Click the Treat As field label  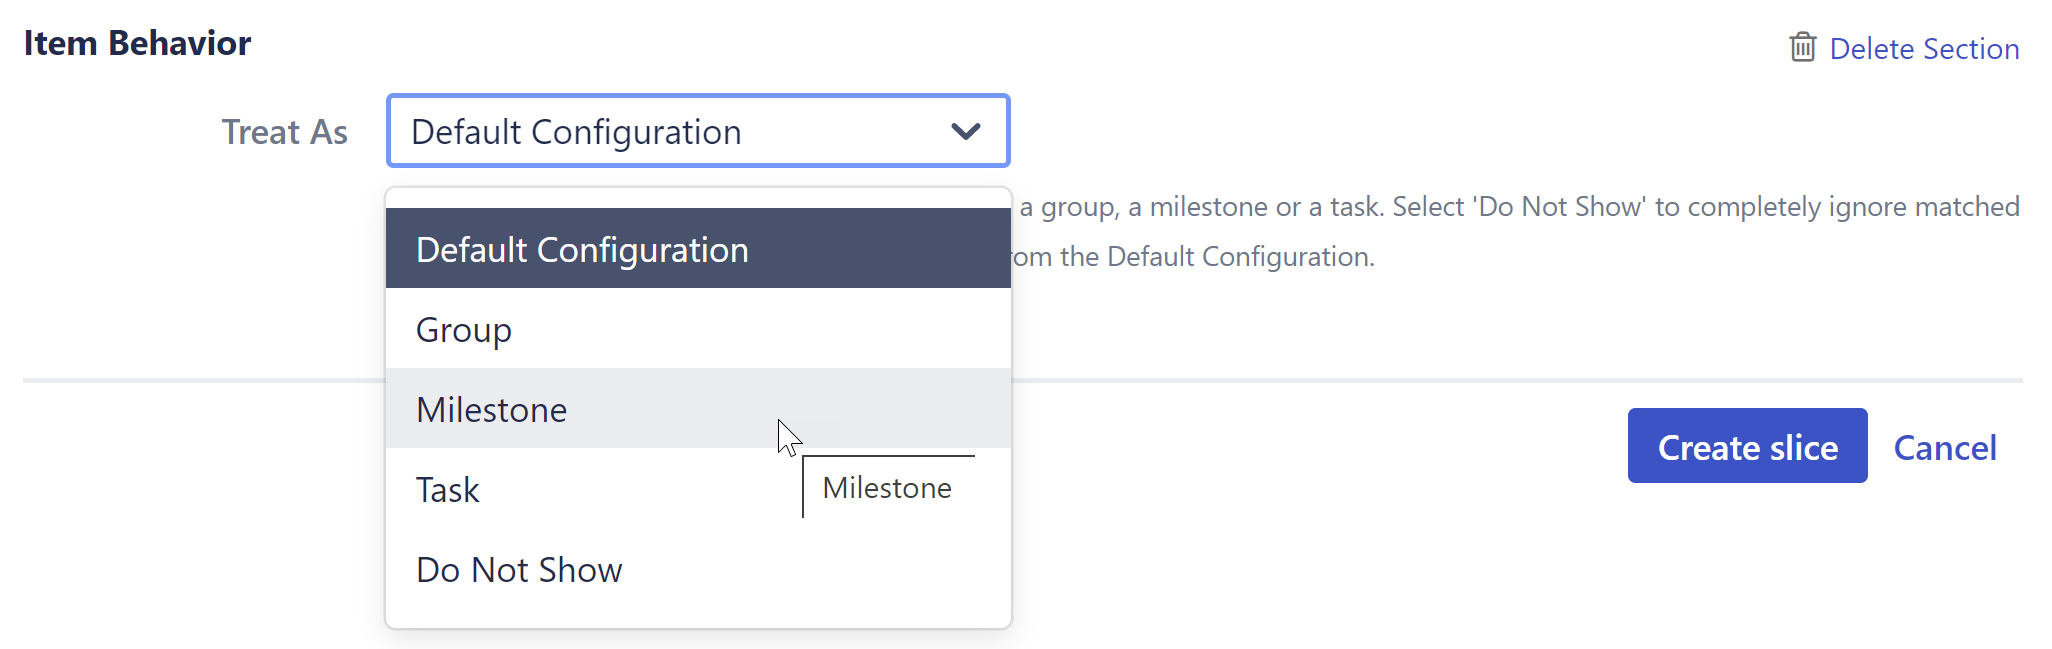point(284,132)
